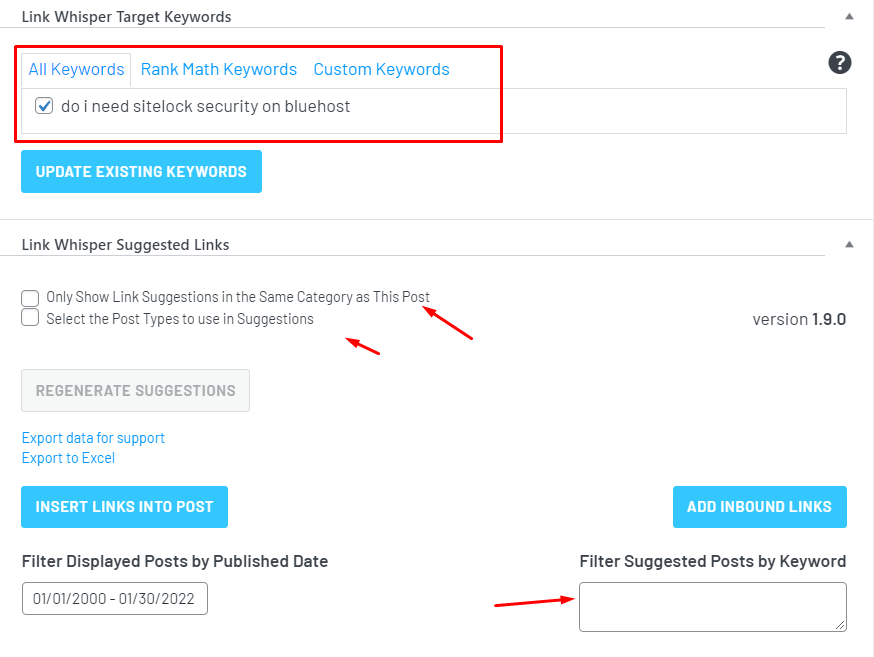Image resolution: width=874 pixels, height=657 pixels.
Task: Click the Link Whisper Target Keywords header
Action: point(124,16)
